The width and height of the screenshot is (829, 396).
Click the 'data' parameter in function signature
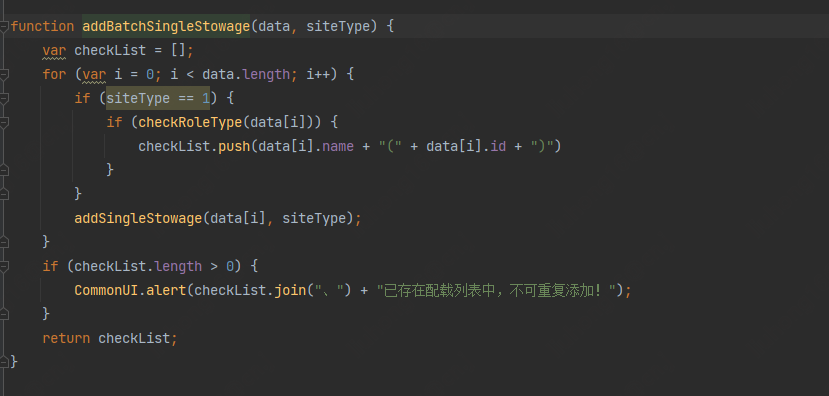click(274, 26)
